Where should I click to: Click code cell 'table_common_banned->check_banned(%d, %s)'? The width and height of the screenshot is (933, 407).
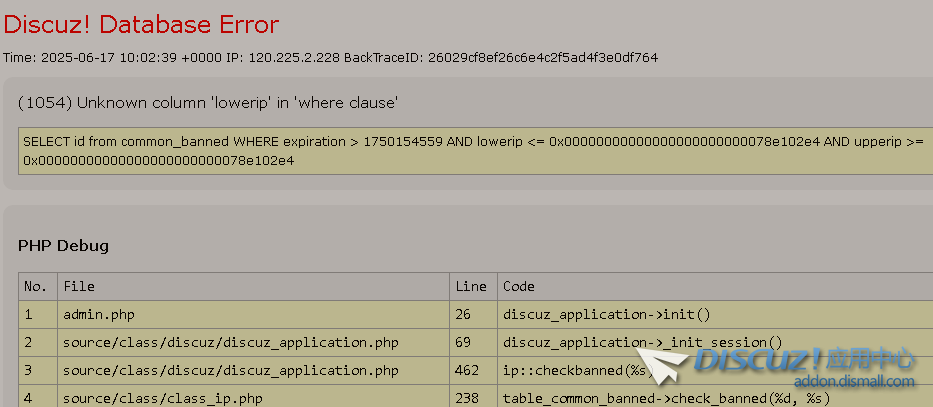click(715, 396)
